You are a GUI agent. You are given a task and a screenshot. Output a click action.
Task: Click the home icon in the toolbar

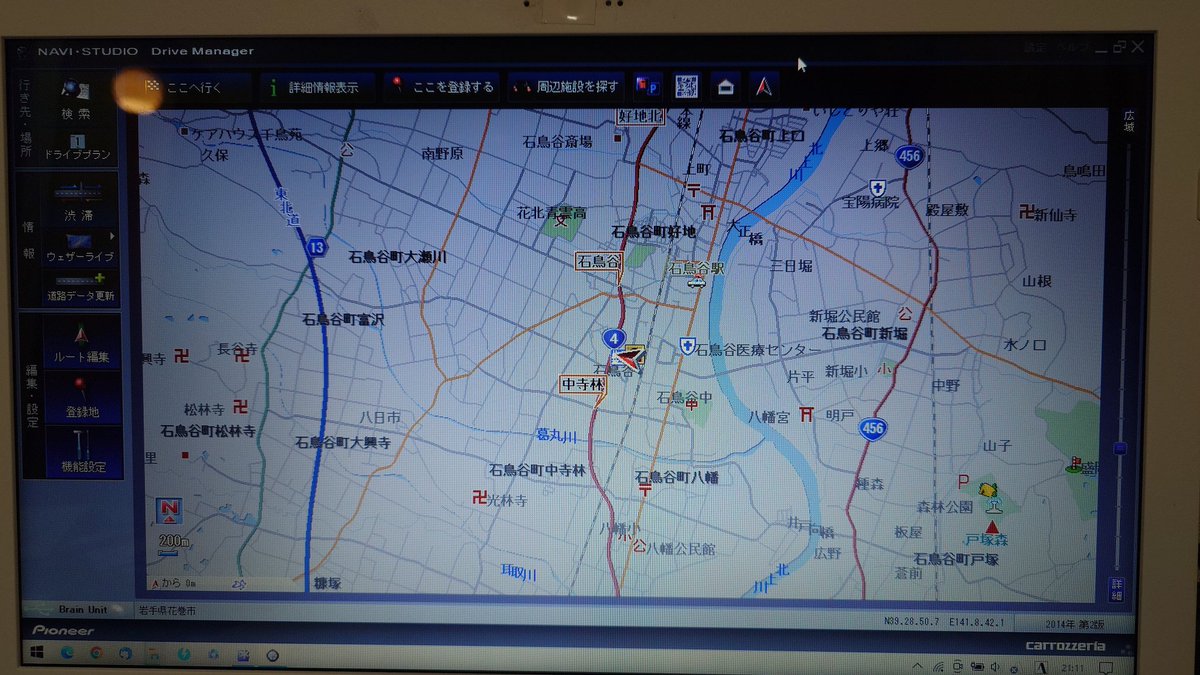click(725, 87)
